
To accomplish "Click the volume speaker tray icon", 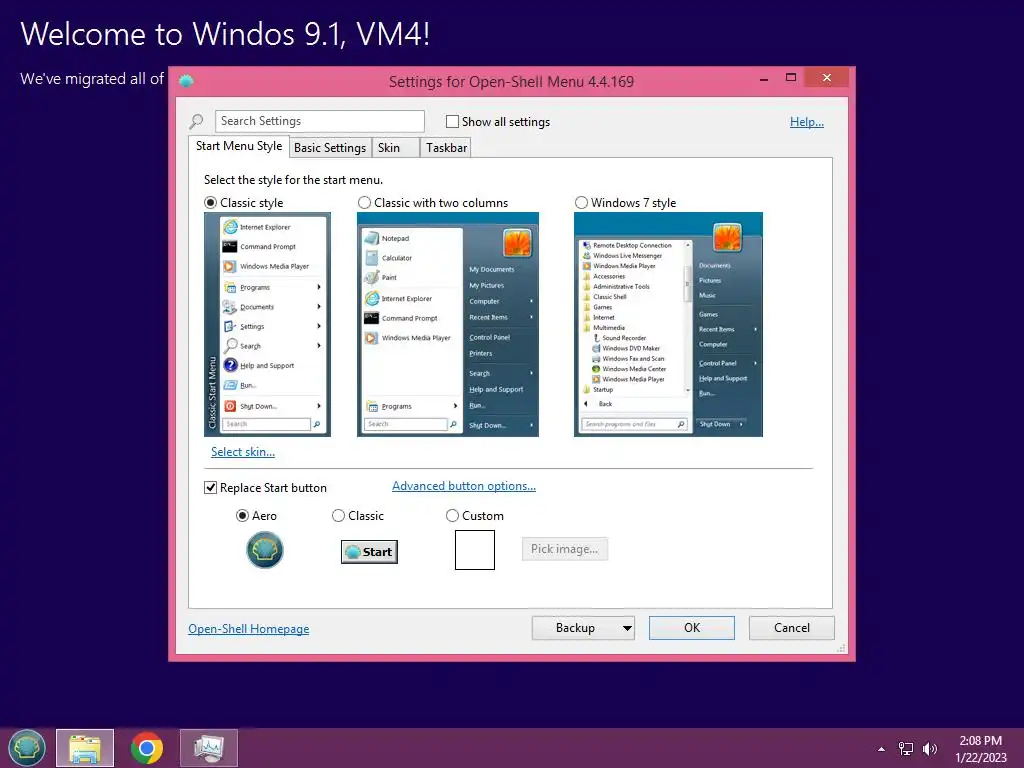I will coord(929,749).
